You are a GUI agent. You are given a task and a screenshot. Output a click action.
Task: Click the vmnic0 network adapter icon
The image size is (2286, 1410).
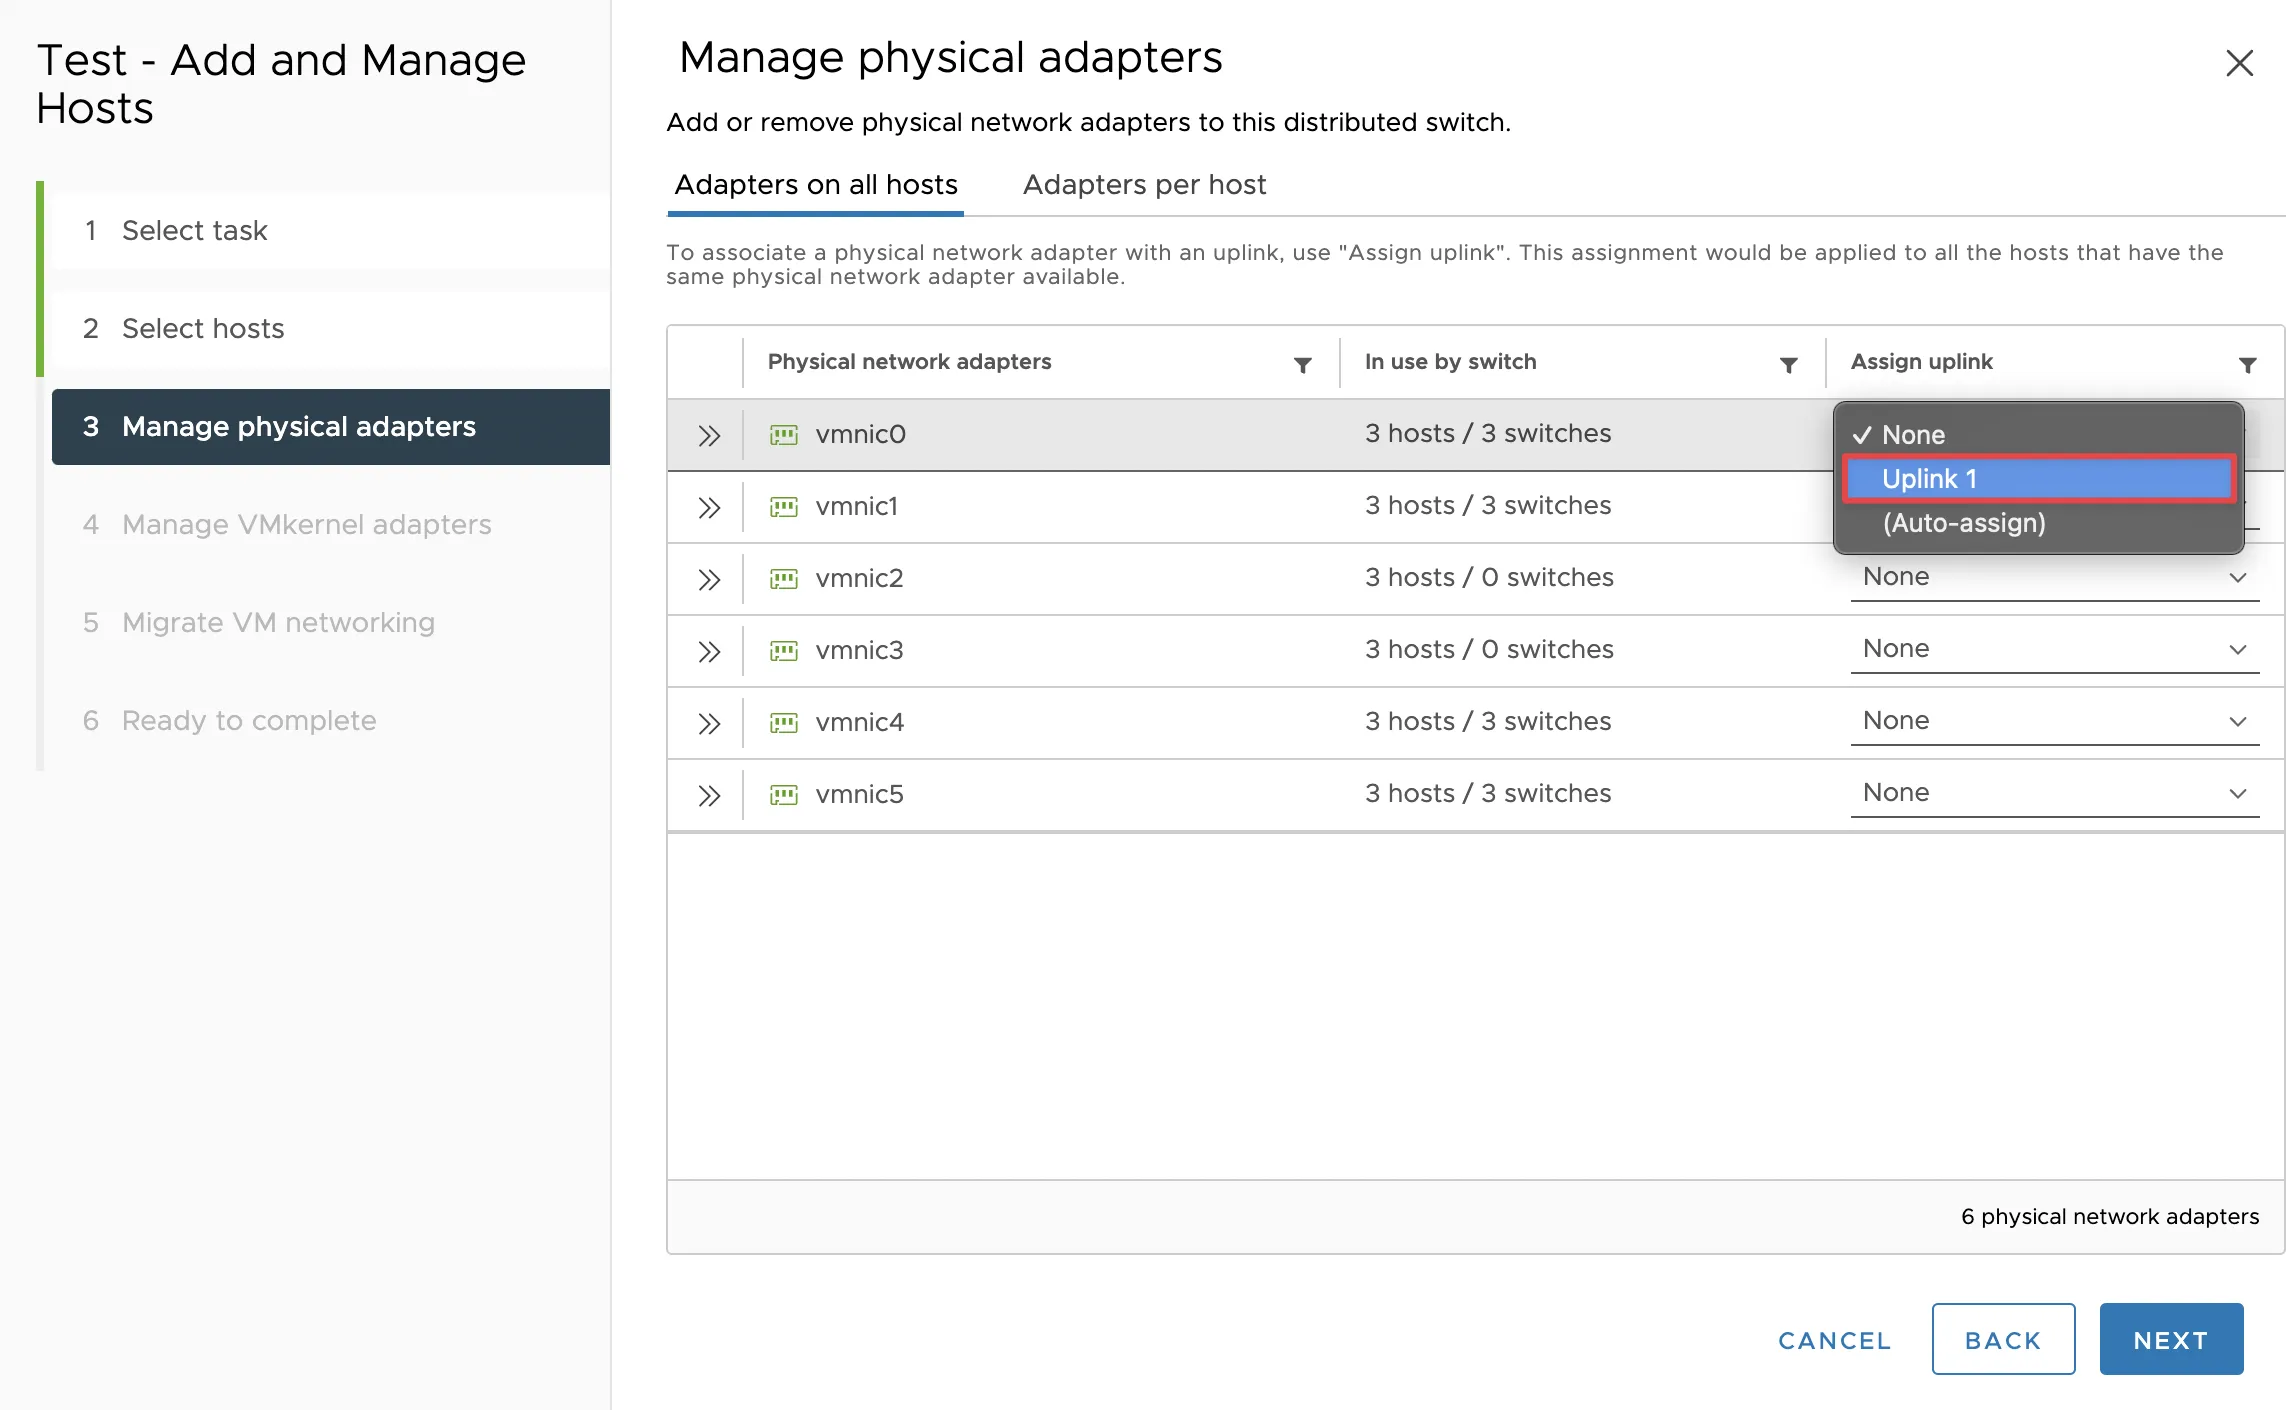tap(783, 435)
